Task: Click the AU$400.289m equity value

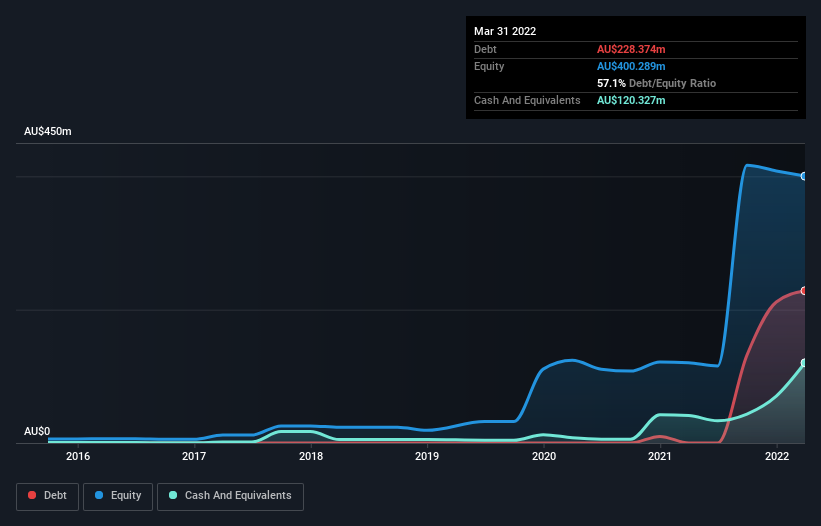Action: pos(631,66)
